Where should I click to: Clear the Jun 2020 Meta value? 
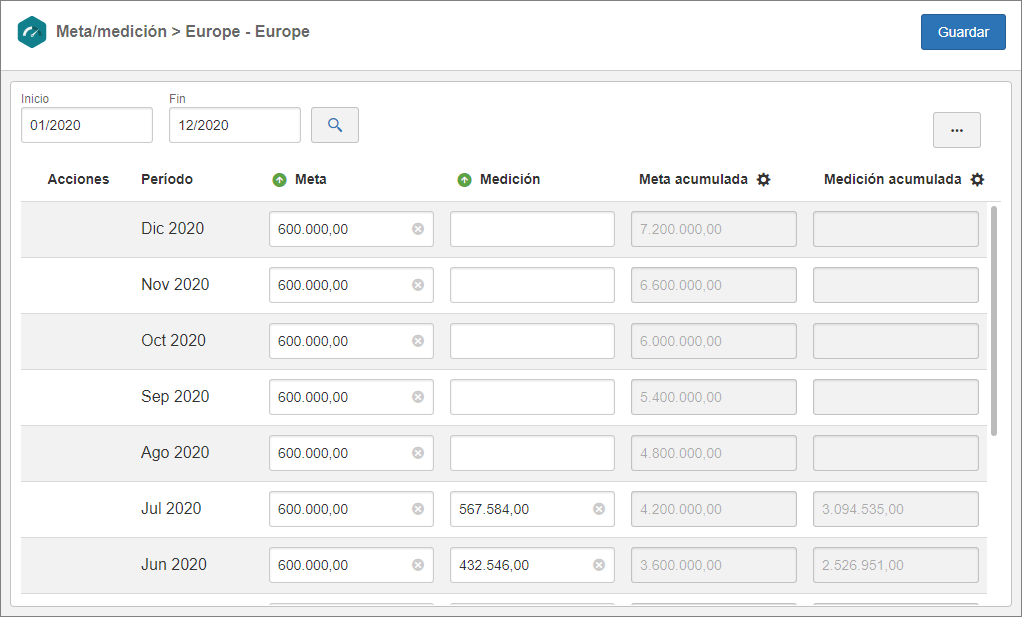pyautogui.click(x=418, y=565)
